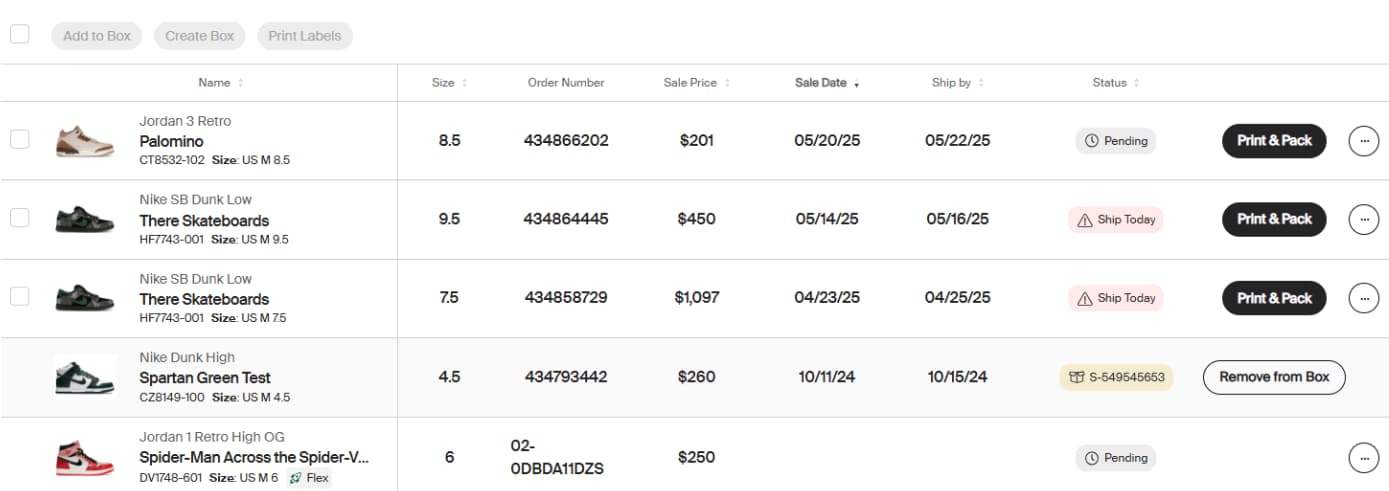Image resolution: width=1389 pixels, height=491 pixels.
Task: Open more options for order 434858729
Action: point(1364,298)
